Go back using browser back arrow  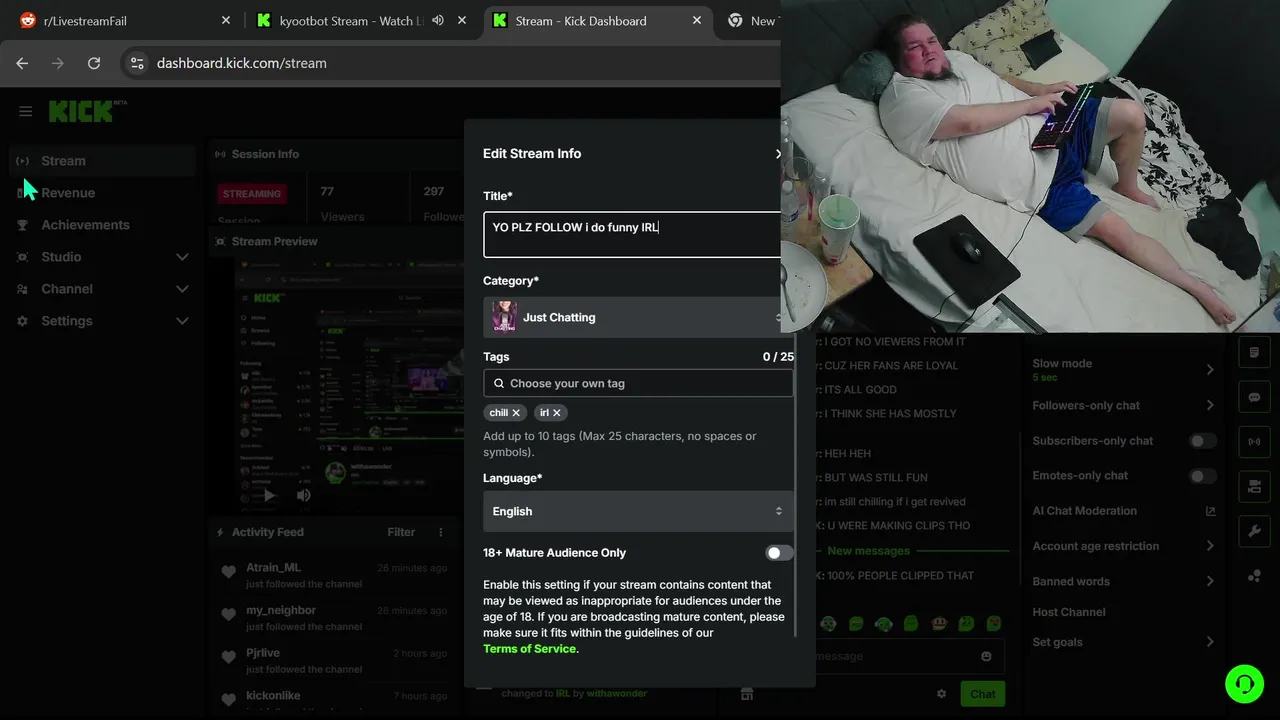click(x=22, y=63)
